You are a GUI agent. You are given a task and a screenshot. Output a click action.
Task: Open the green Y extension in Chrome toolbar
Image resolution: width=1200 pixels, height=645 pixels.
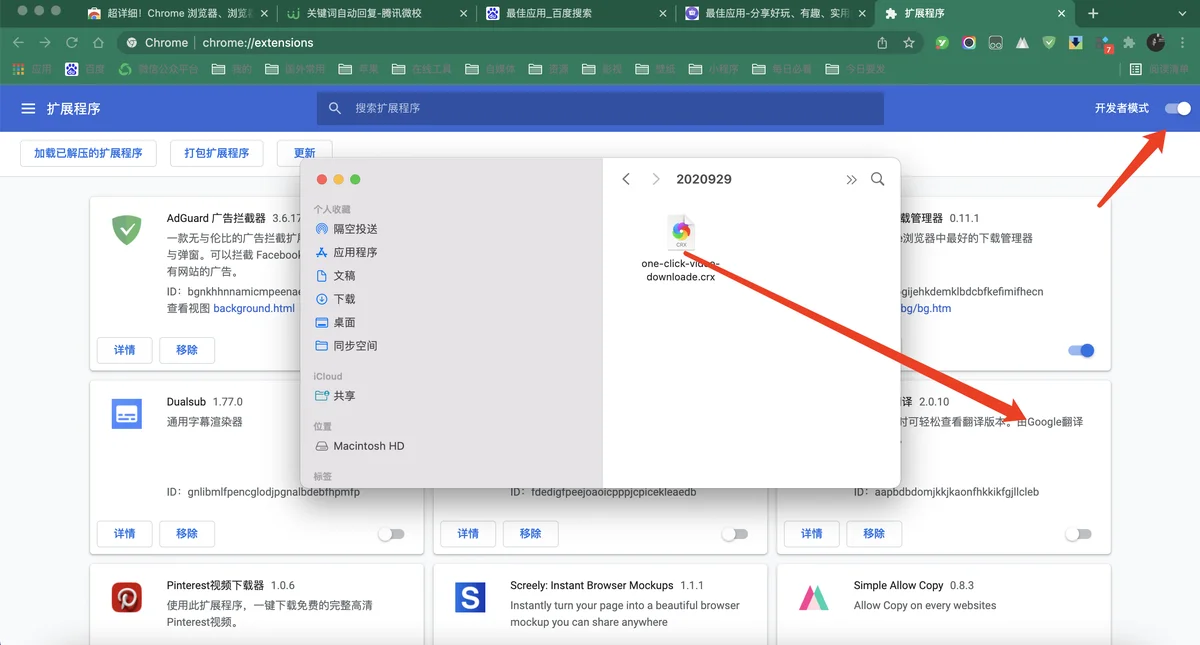coord(942,43)
